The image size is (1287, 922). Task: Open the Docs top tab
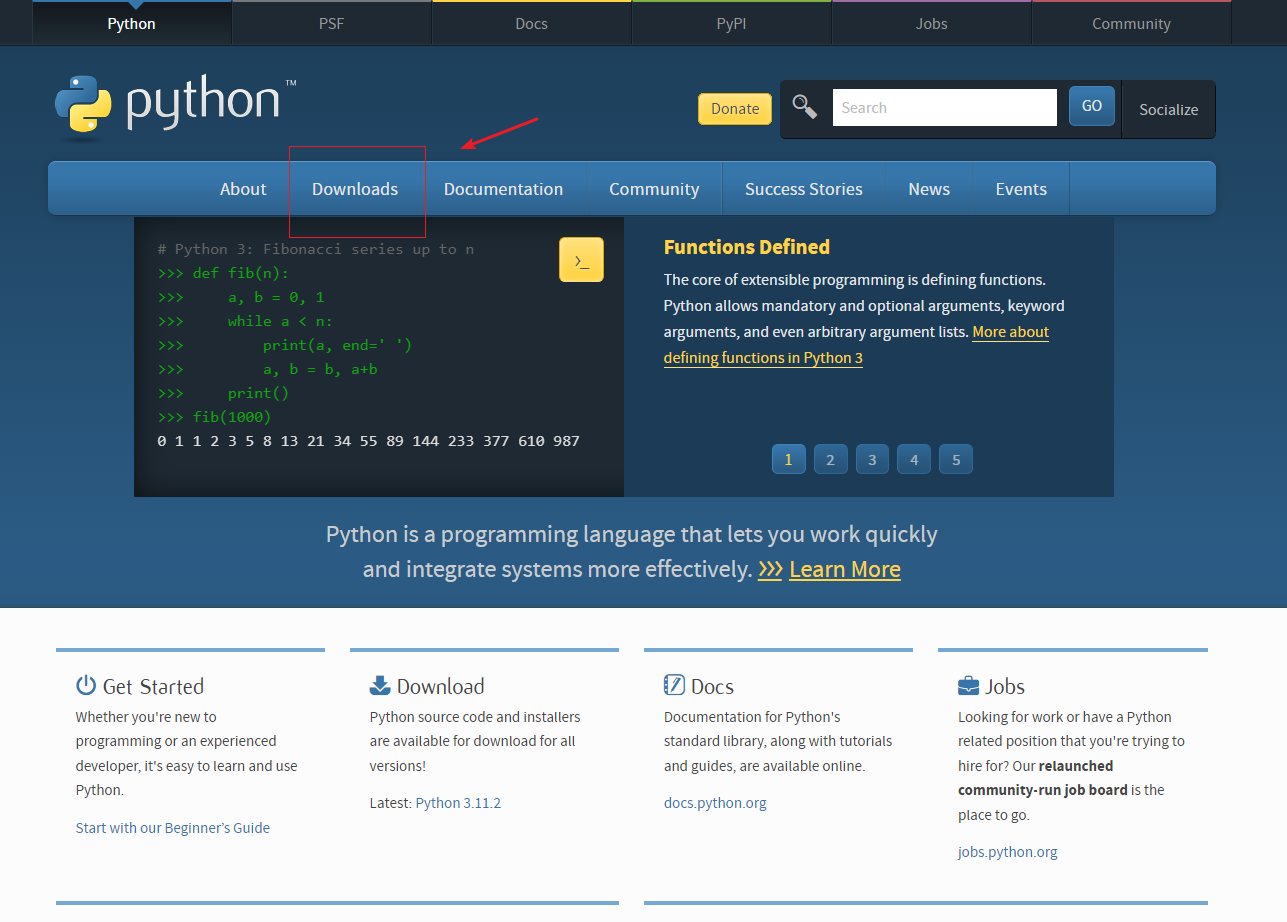(532, 23)
